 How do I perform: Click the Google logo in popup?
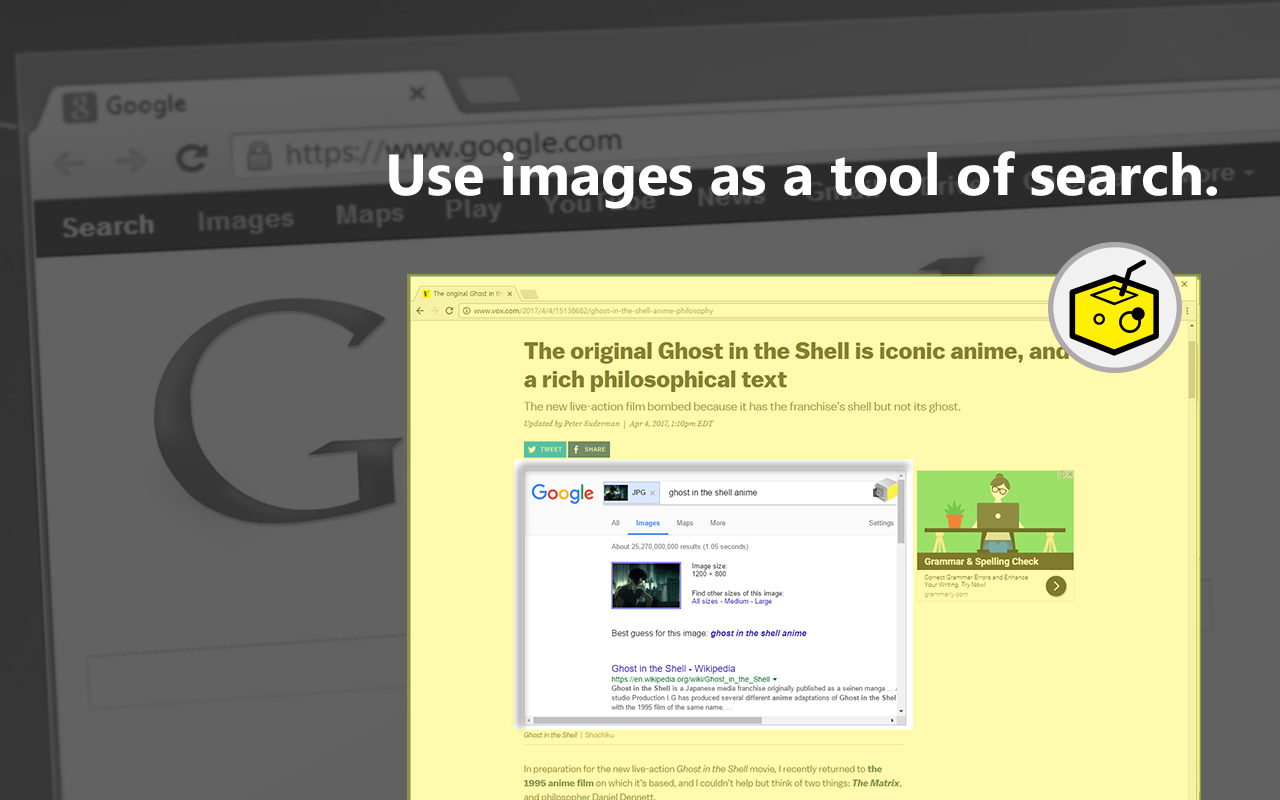[563, 493]
